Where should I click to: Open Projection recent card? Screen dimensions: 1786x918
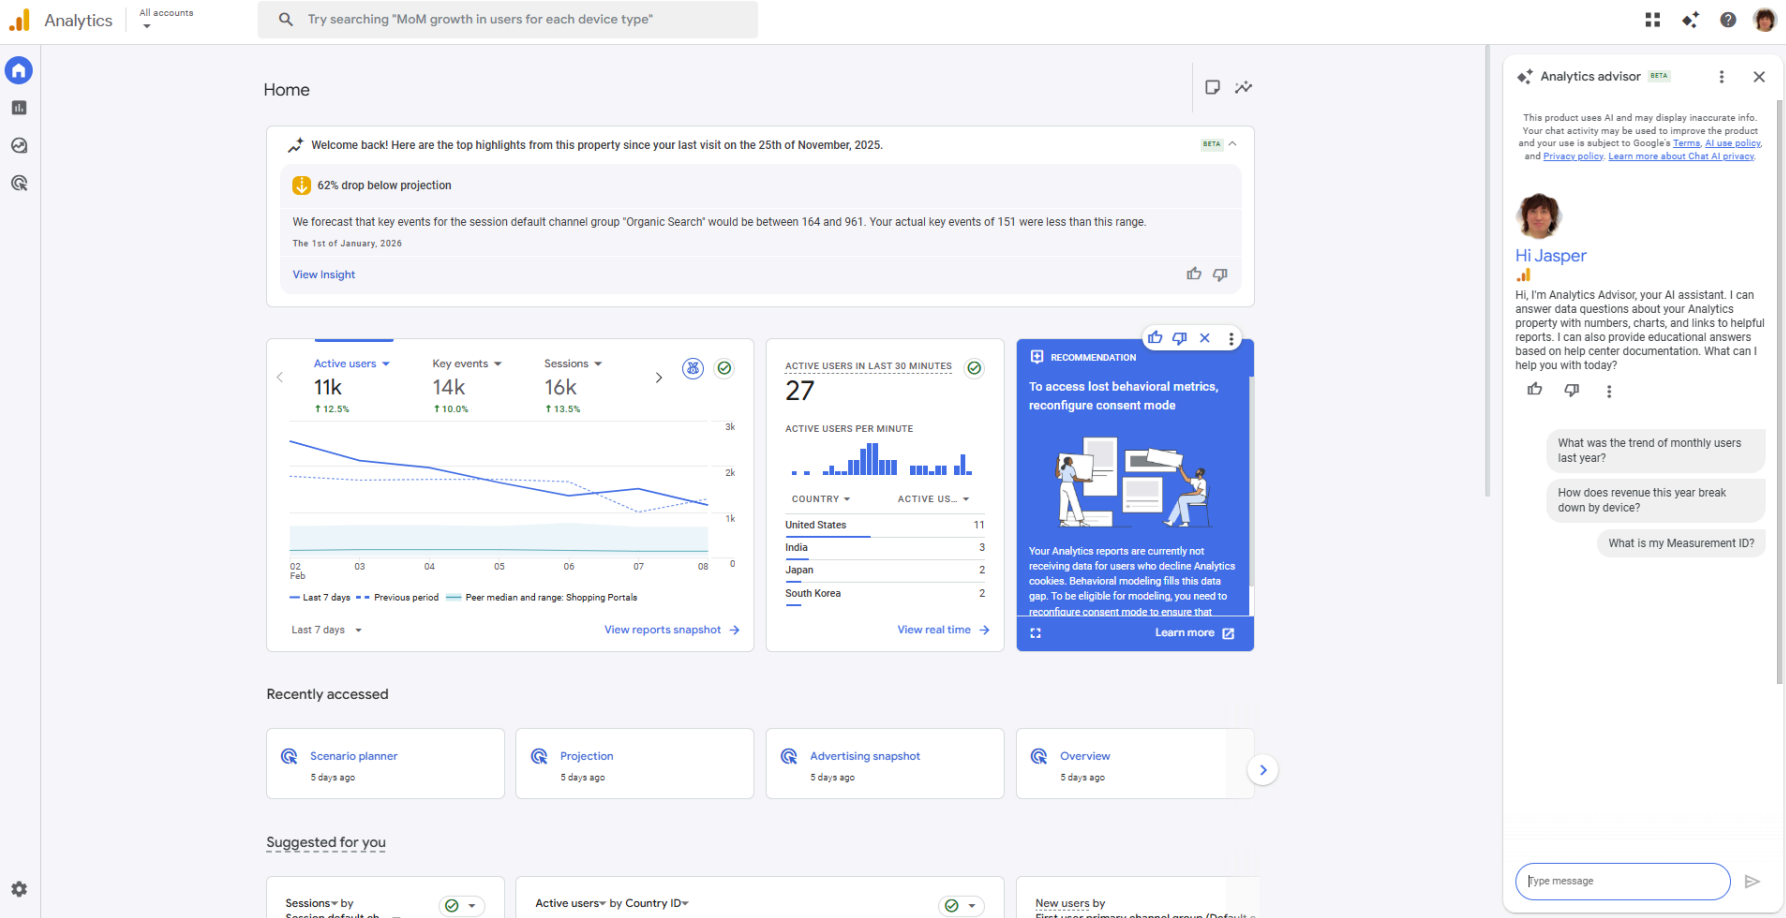[x=635, y=763]
